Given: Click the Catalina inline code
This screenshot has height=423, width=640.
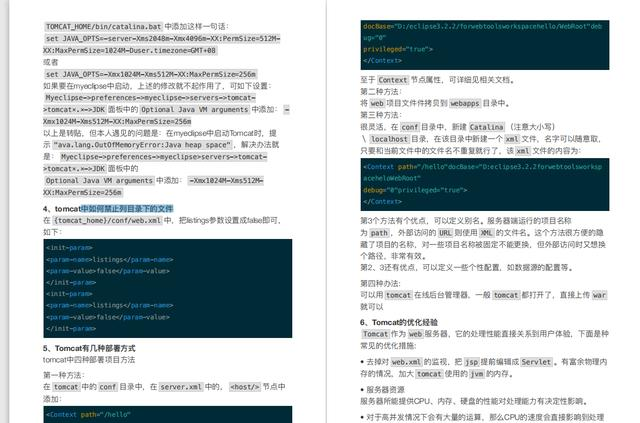Looking at the screenshot, I should point(486,127).
